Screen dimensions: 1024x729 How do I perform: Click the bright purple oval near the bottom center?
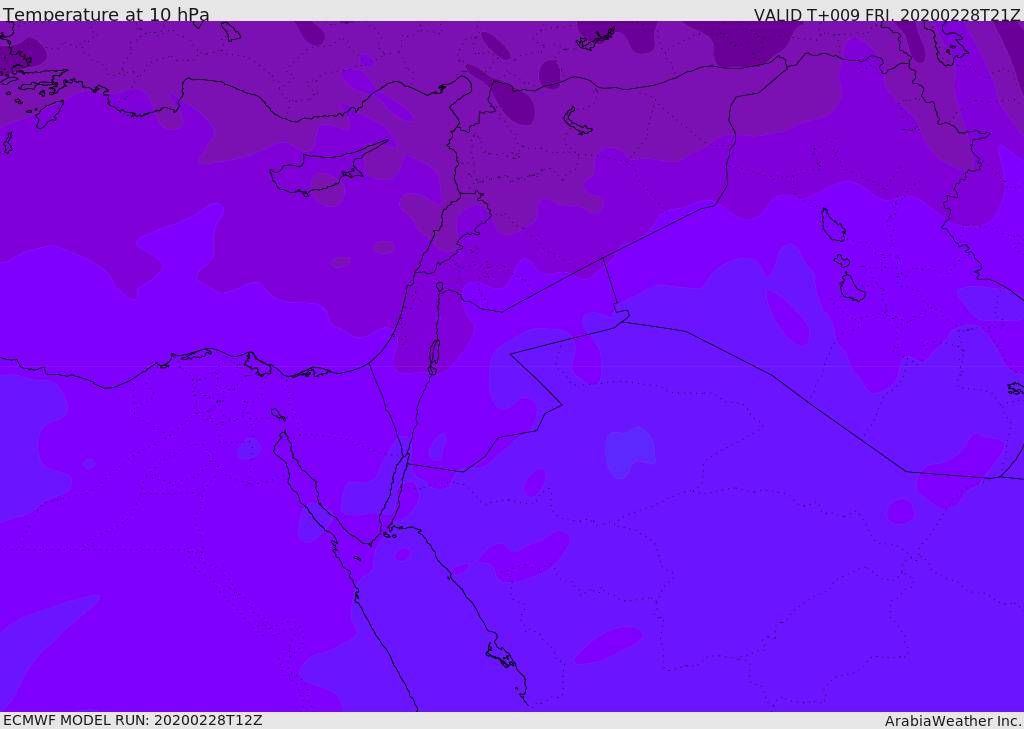tap(608, 644)
